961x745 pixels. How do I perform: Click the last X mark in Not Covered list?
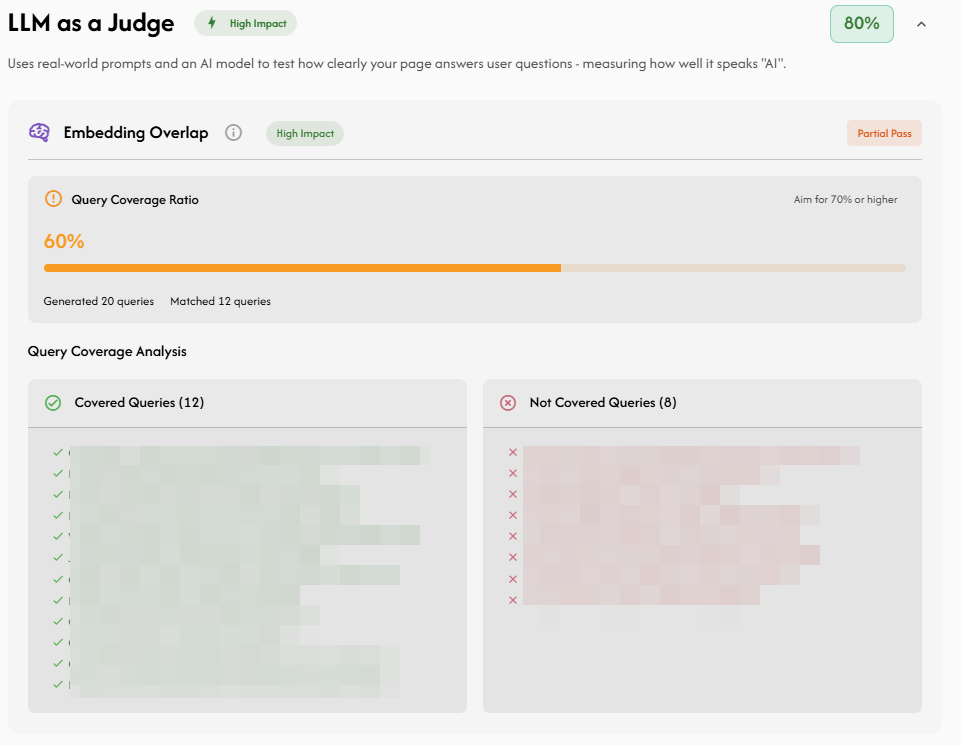513,600
